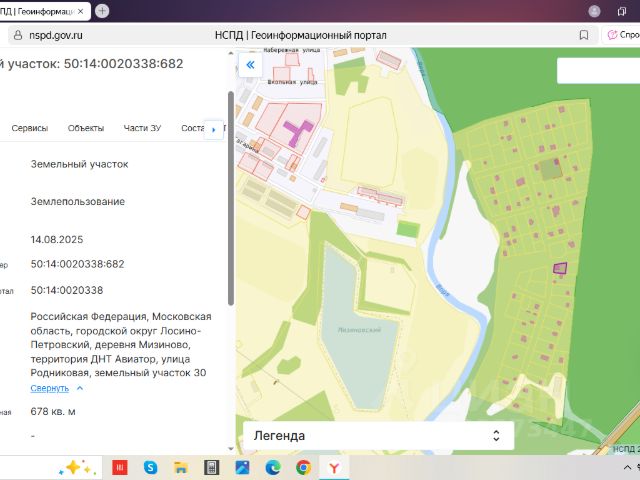Open Google Chrome from the taskbar

[x=303, y=468]
